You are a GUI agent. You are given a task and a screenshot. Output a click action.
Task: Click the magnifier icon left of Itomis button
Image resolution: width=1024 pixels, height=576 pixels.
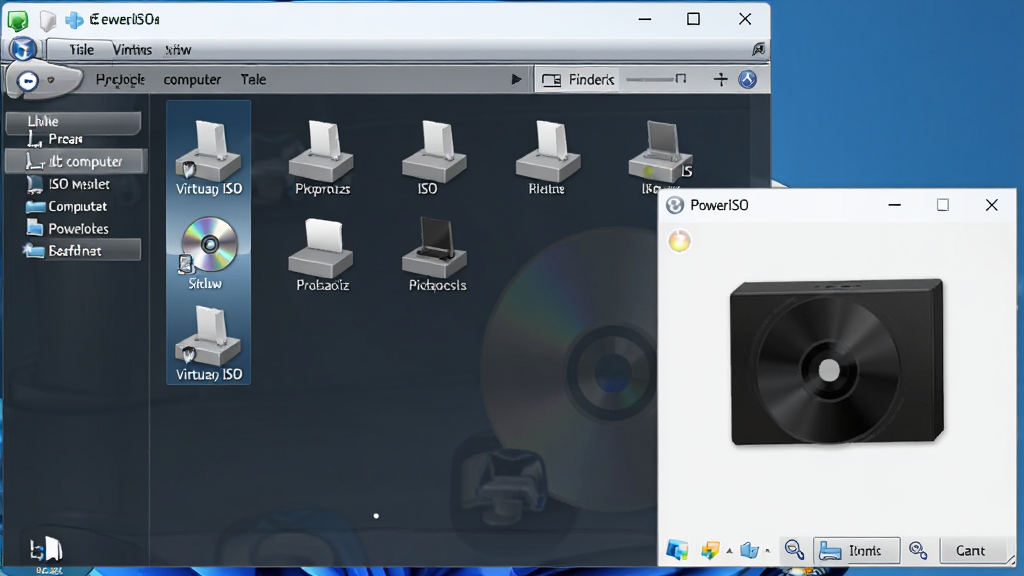tap(794, 551)
